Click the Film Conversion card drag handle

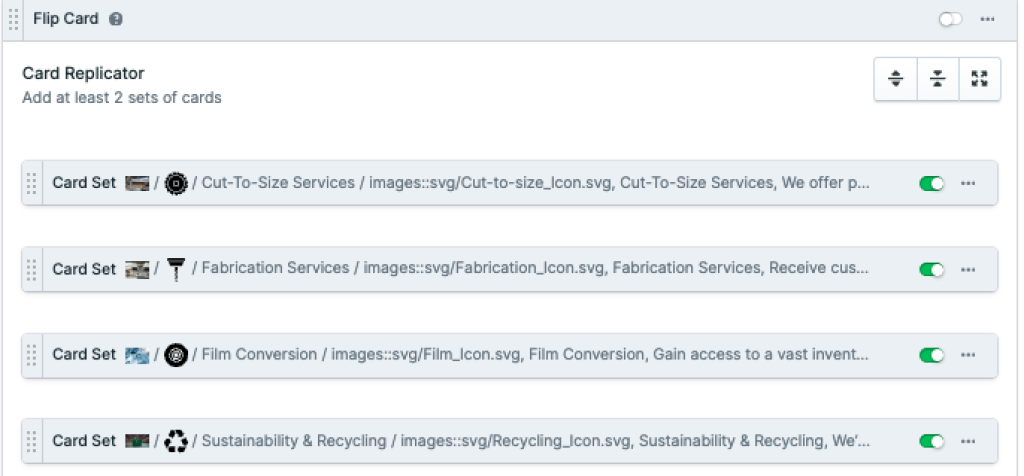coord(32,355)
